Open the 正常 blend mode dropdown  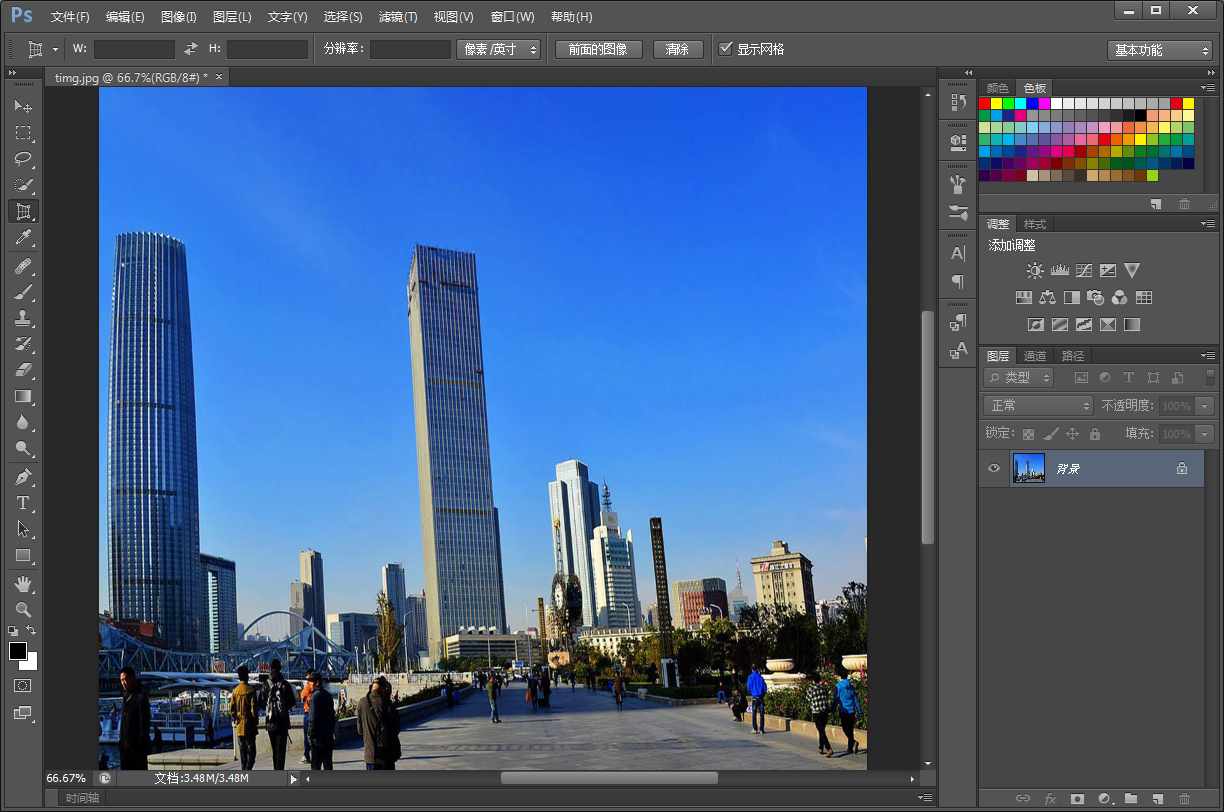click(1039, 406)
